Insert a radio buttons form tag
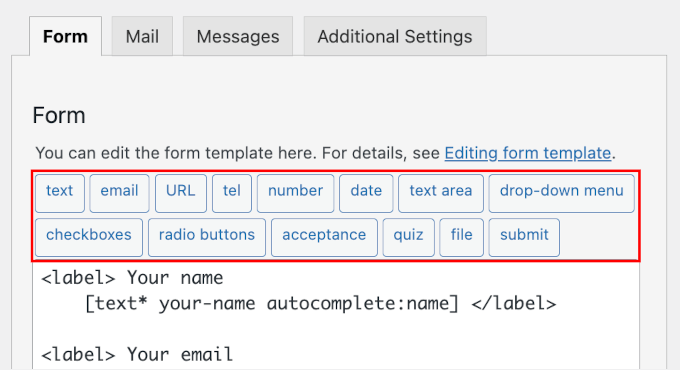Viewport: 680px width, 370px height. coord(207,238)
